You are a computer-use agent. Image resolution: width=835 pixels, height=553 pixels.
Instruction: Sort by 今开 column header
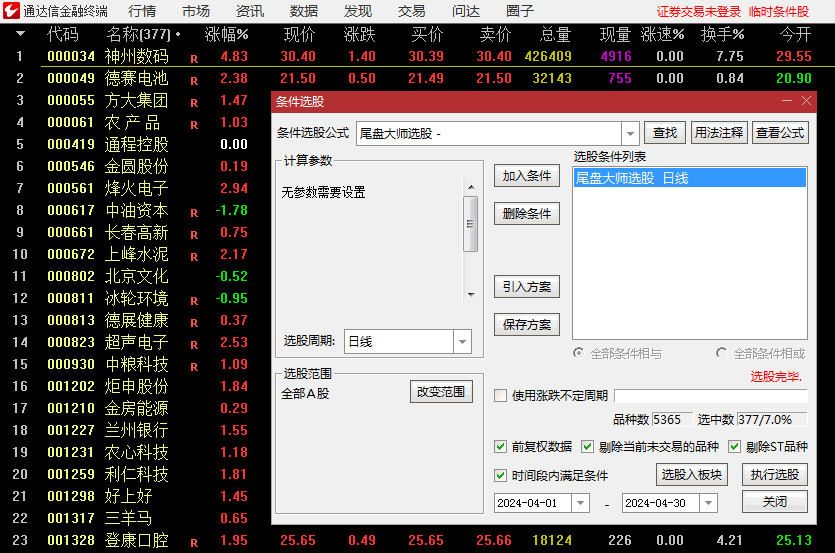point(796,35)
